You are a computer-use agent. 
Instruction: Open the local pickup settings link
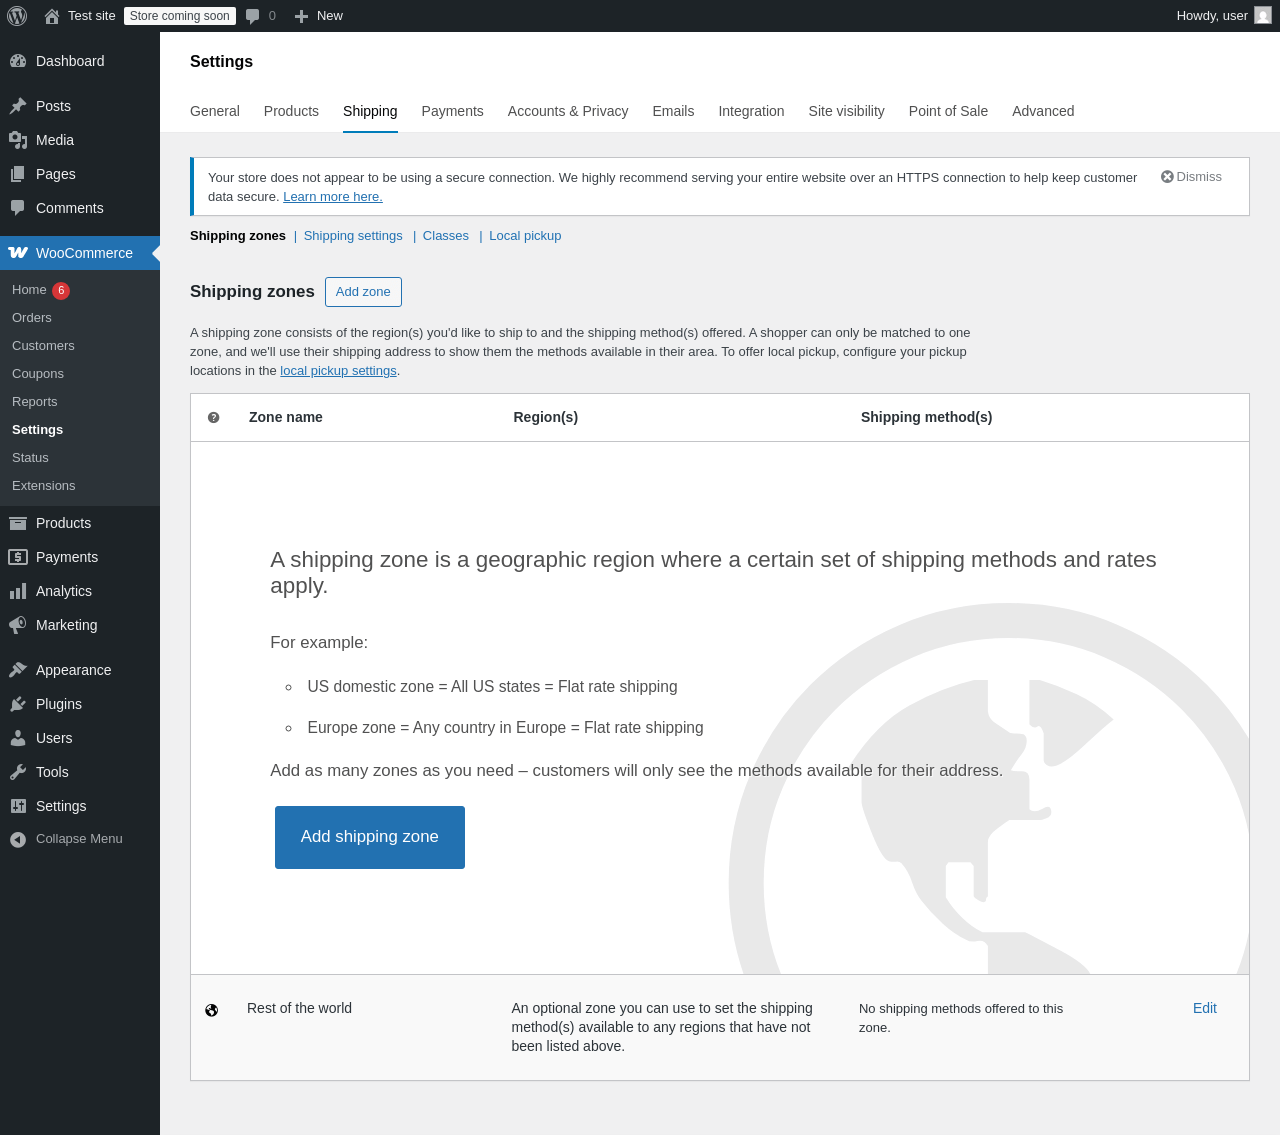tap(338, 371)
